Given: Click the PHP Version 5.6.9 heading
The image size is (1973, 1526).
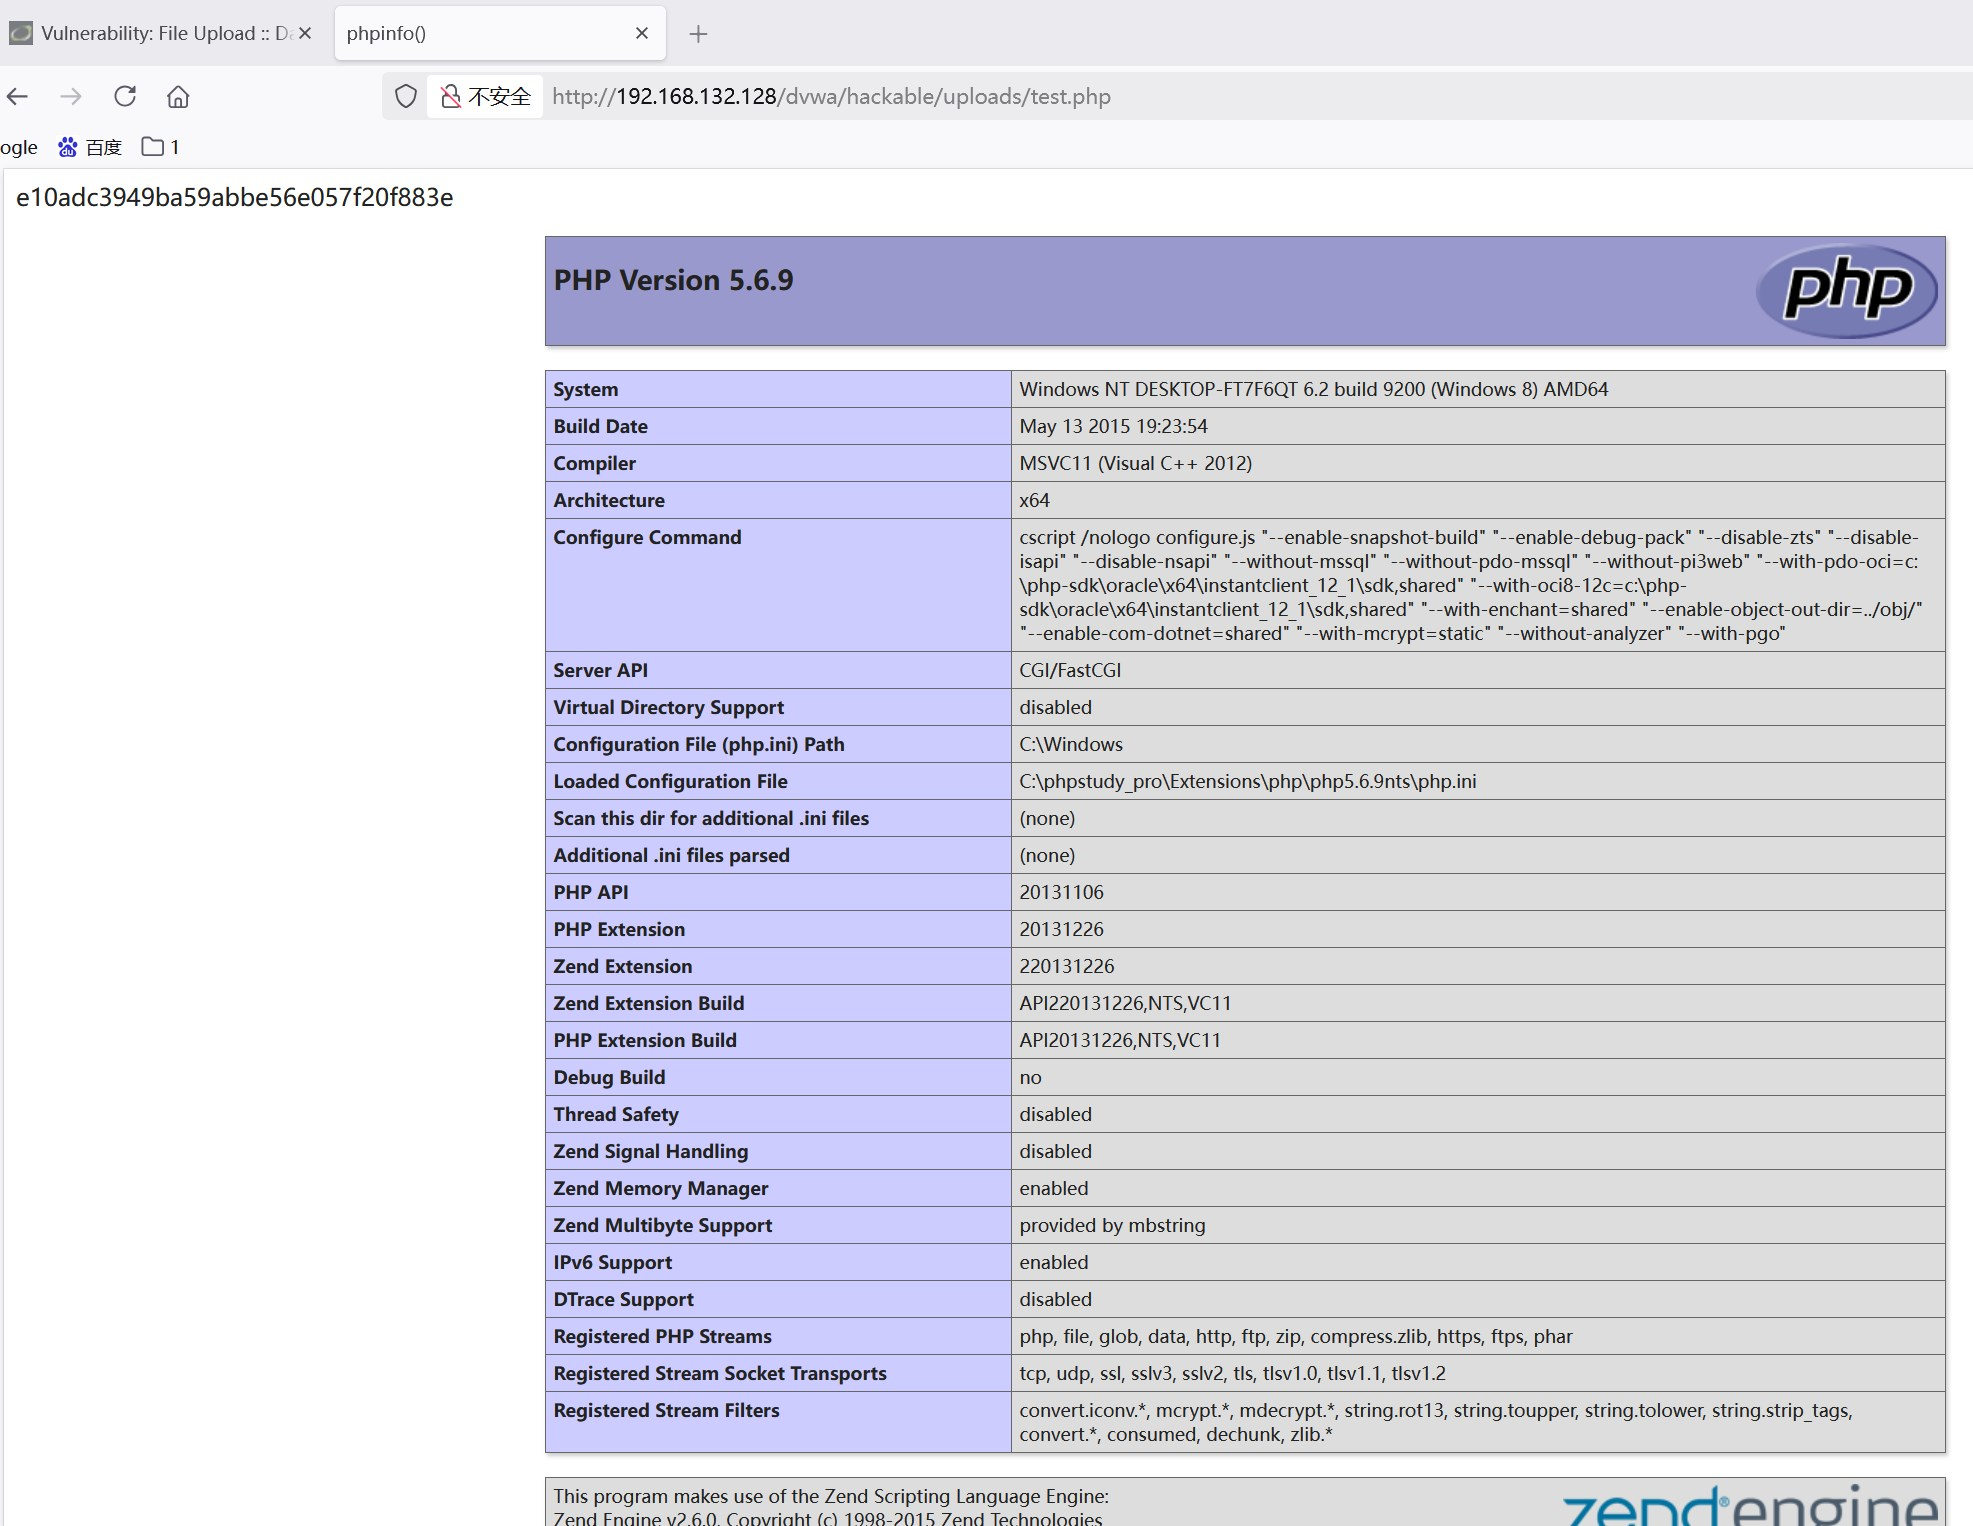Looking at the screenshot, I should click(x=673, y=280).
